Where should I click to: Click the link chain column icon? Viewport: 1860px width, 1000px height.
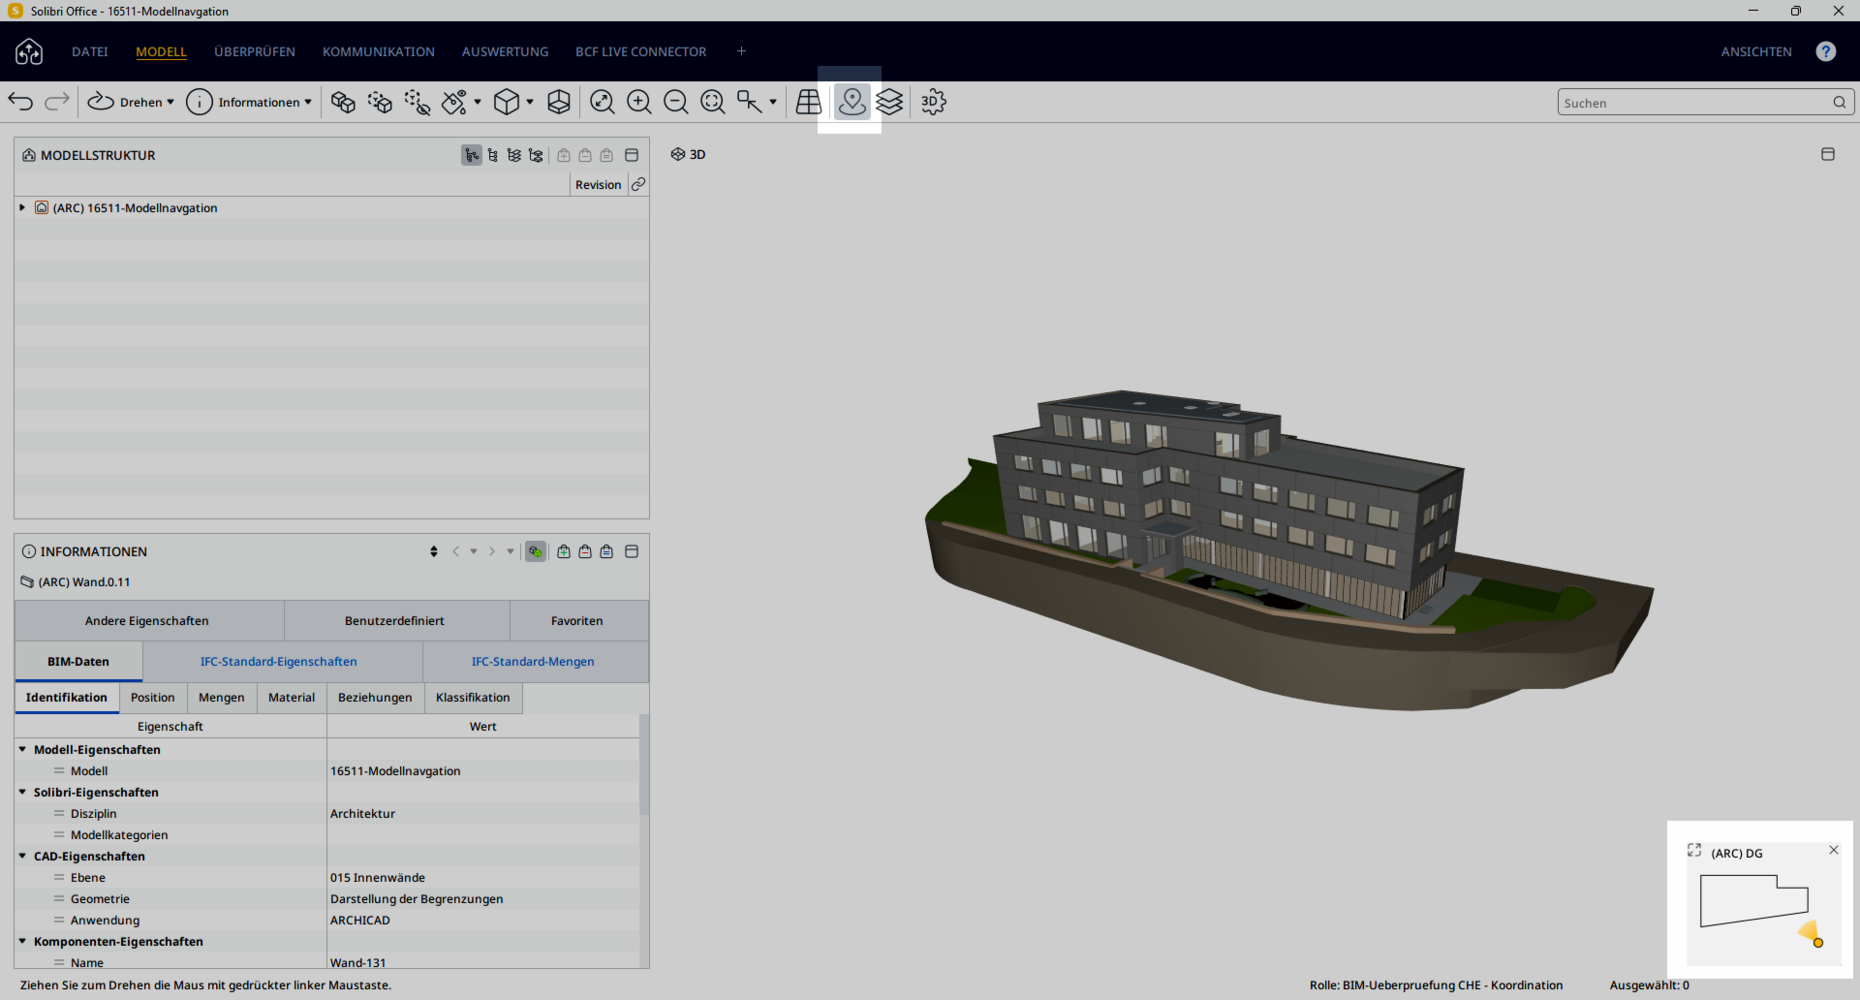point(638,184)
